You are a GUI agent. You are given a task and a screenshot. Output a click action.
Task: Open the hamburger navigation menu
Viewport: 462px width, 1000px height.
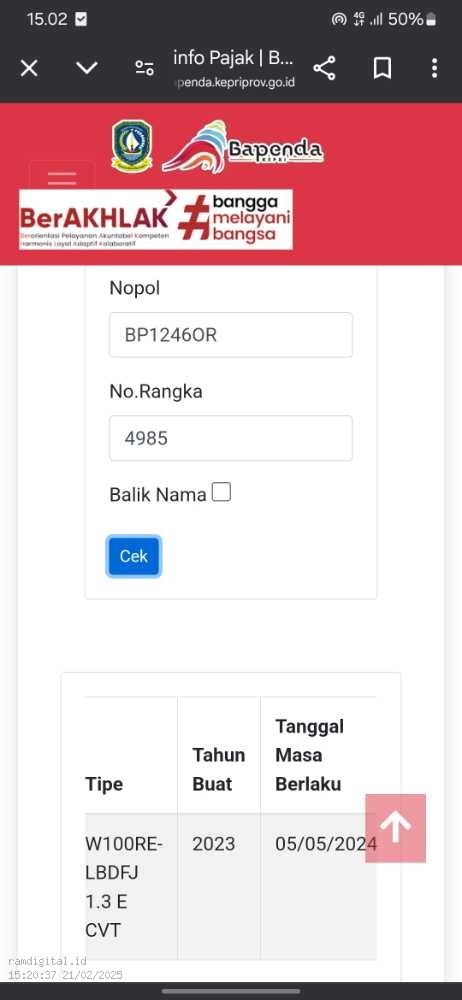(62, 177)
